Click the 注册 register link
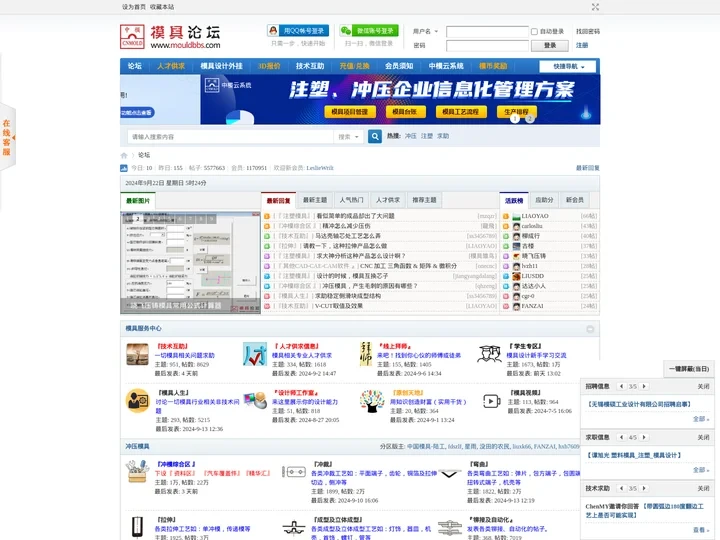 (582, 45)
